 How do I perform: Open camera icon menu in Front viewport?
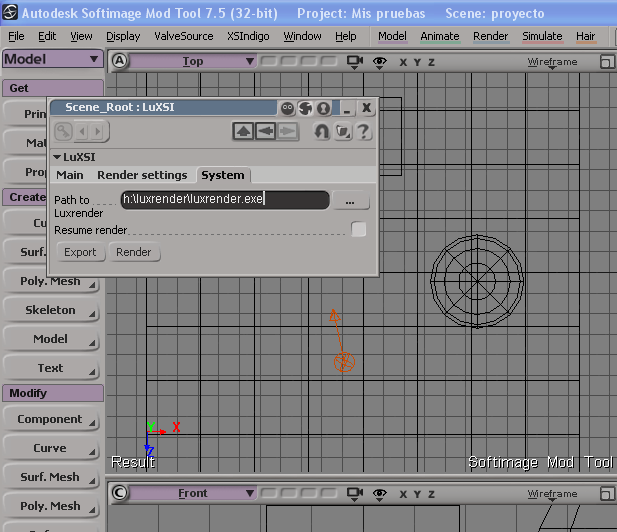coord(355,493)
